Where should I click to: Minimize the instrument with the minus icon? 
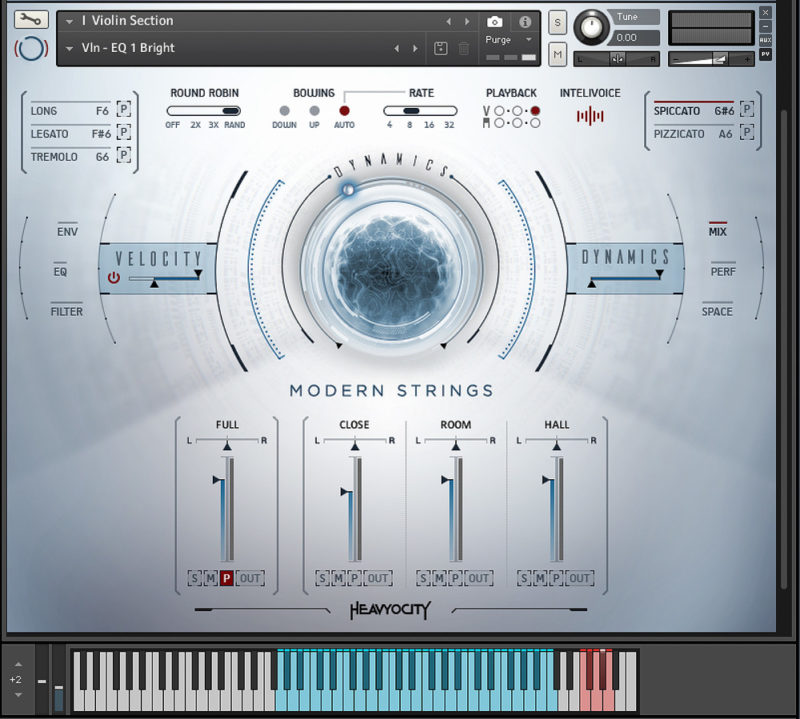[765, 26]
